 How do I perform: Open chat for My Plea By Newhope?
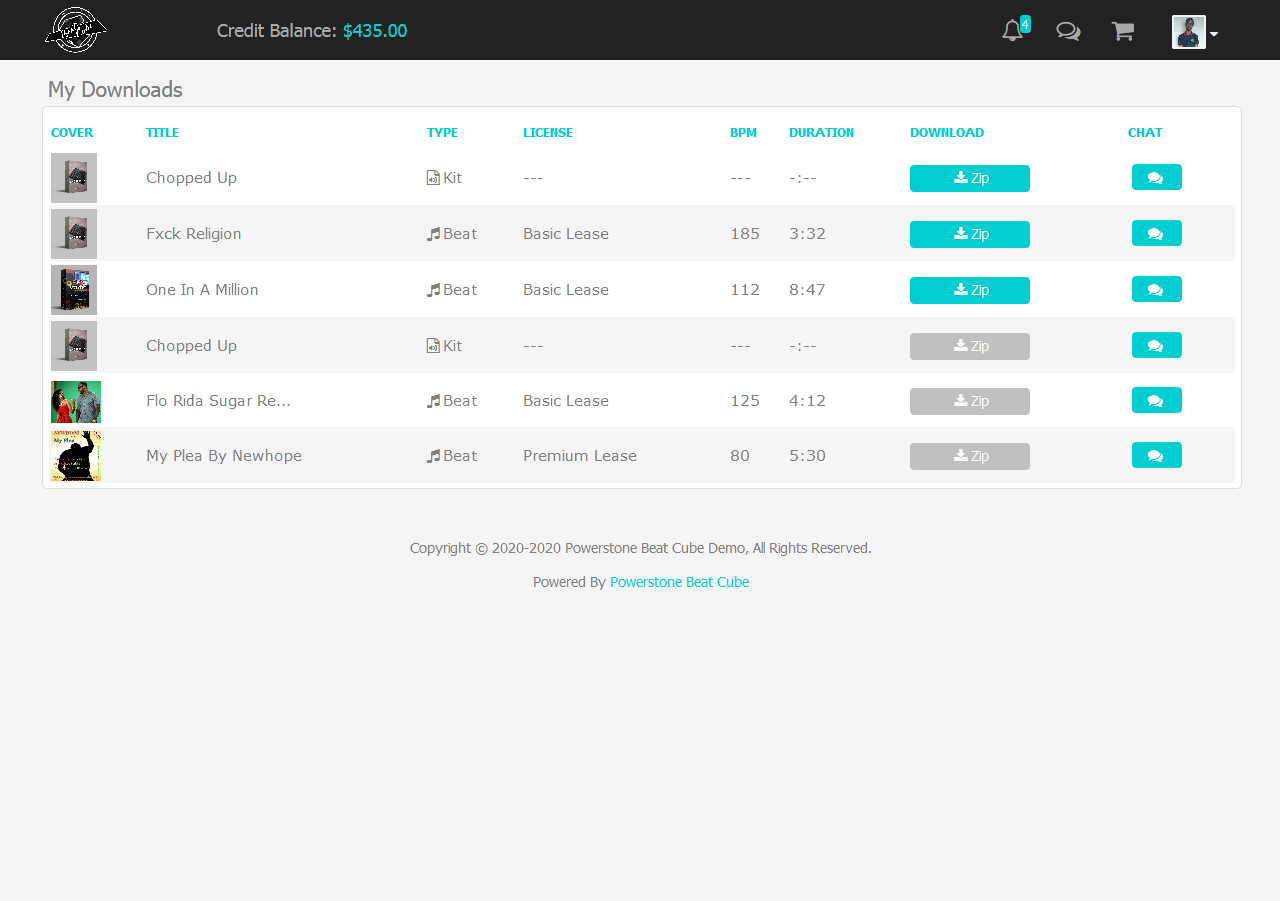click(x=1156, y=454)
